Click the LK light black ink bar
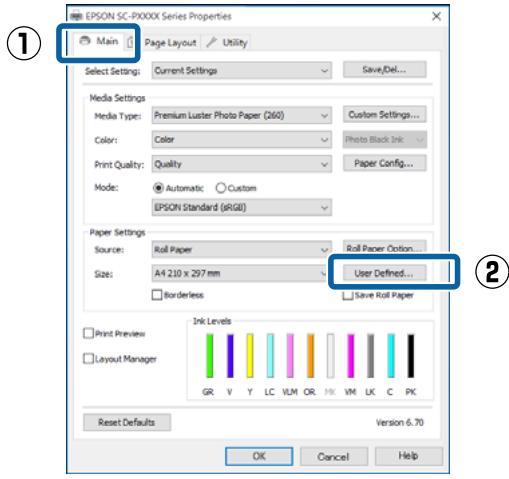The width and height of the screenshot is (509, 479). (x=371, y=356)
